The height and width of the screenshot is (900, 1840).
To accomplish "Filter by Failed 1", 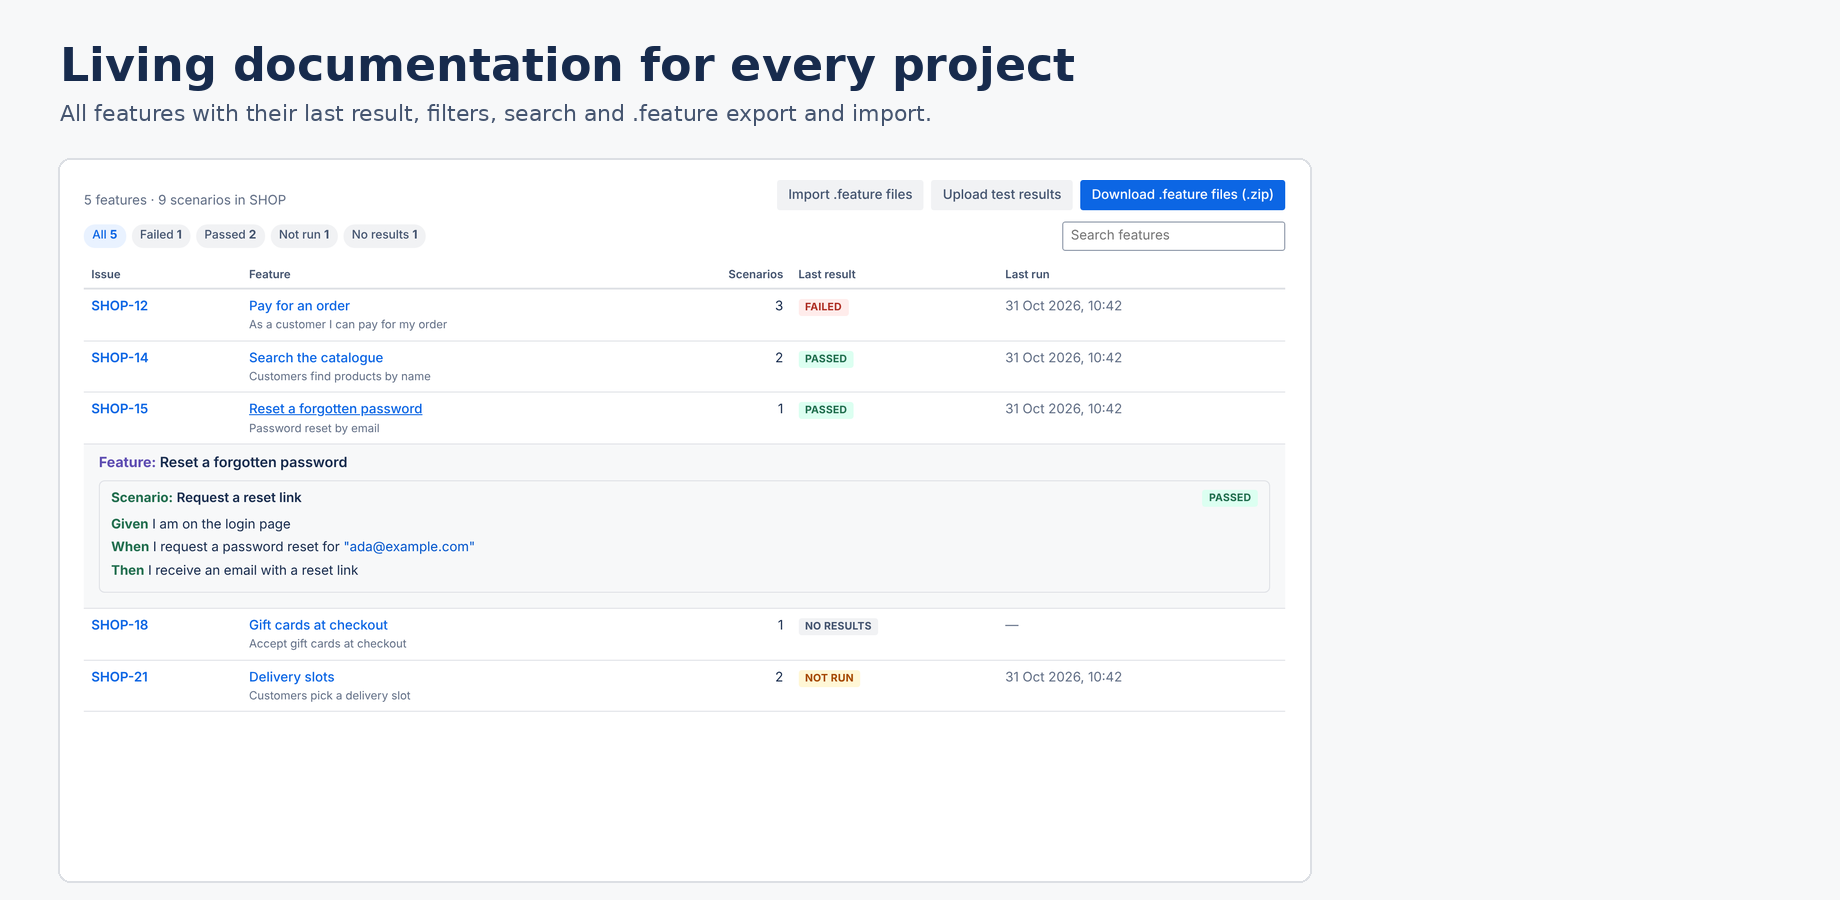I will [x=161, y=235].
